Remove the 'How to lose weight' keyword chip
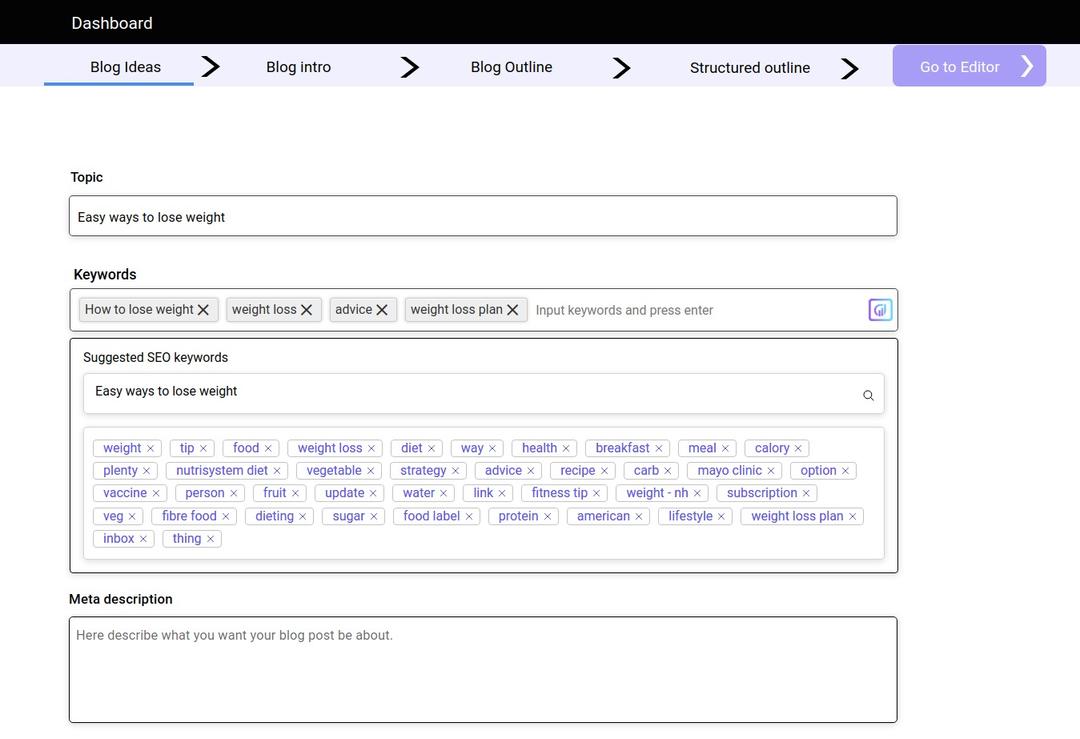This screenshot has height=739, width=1080. 203,310
